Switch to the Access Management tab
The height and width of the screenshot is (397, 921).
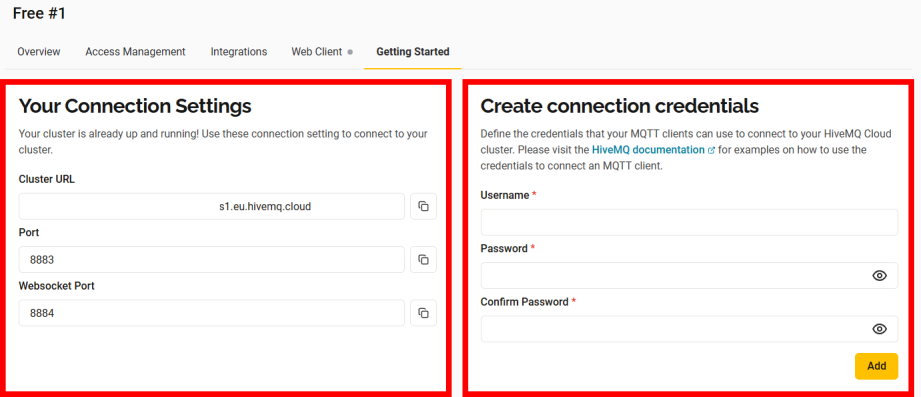pos(135,52)
